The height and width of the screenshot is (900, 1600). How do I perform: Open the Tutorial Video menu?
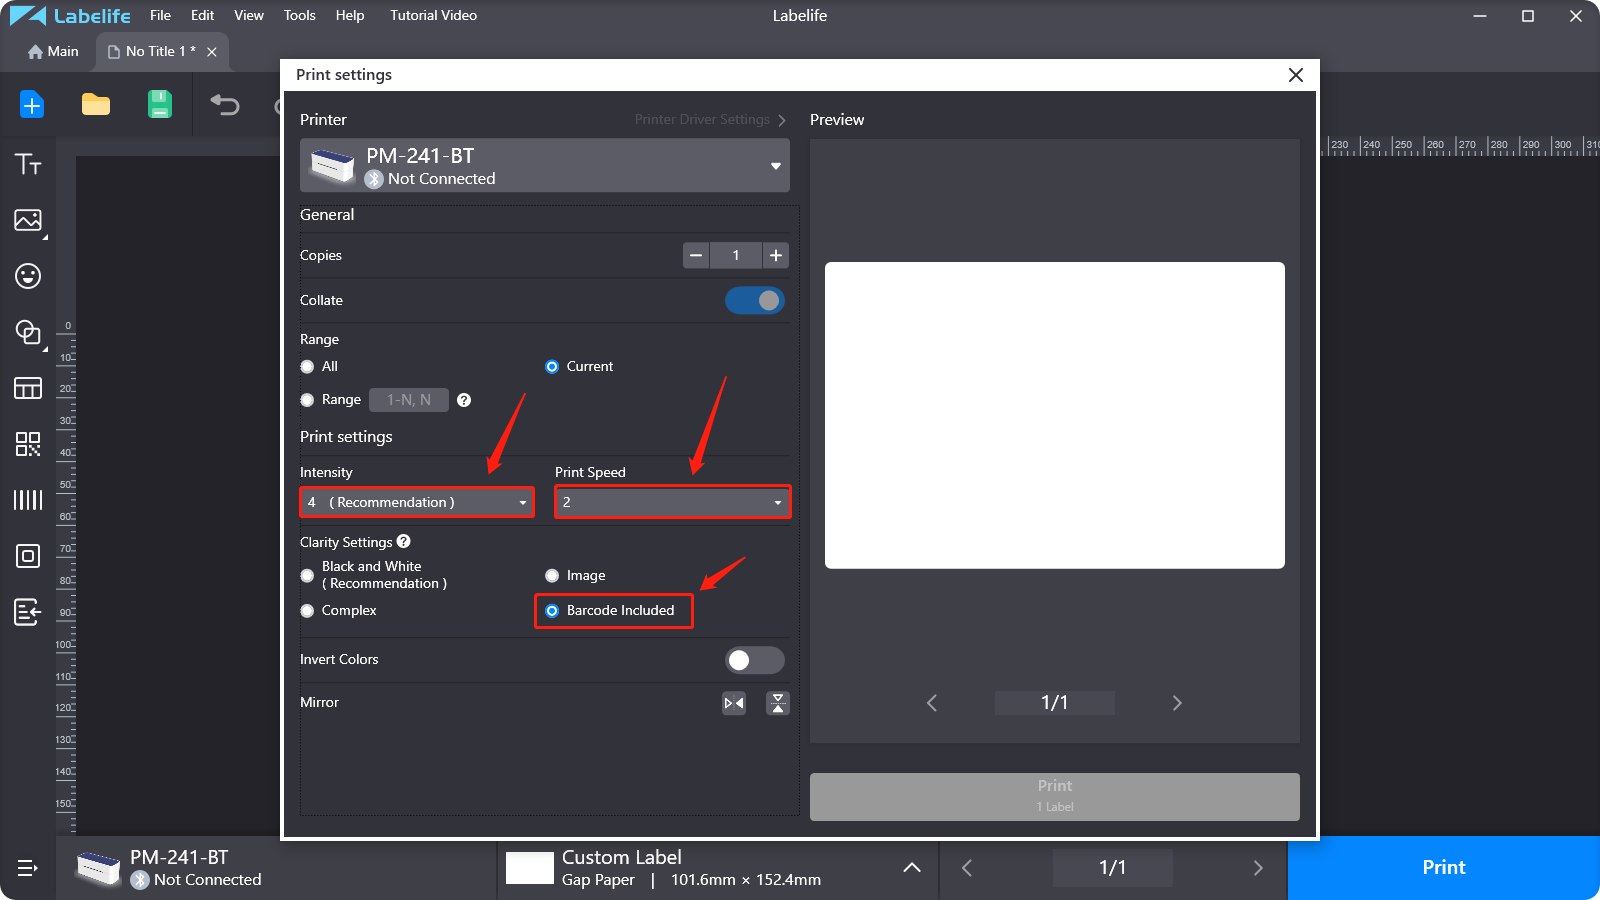[x=433, y=15]
